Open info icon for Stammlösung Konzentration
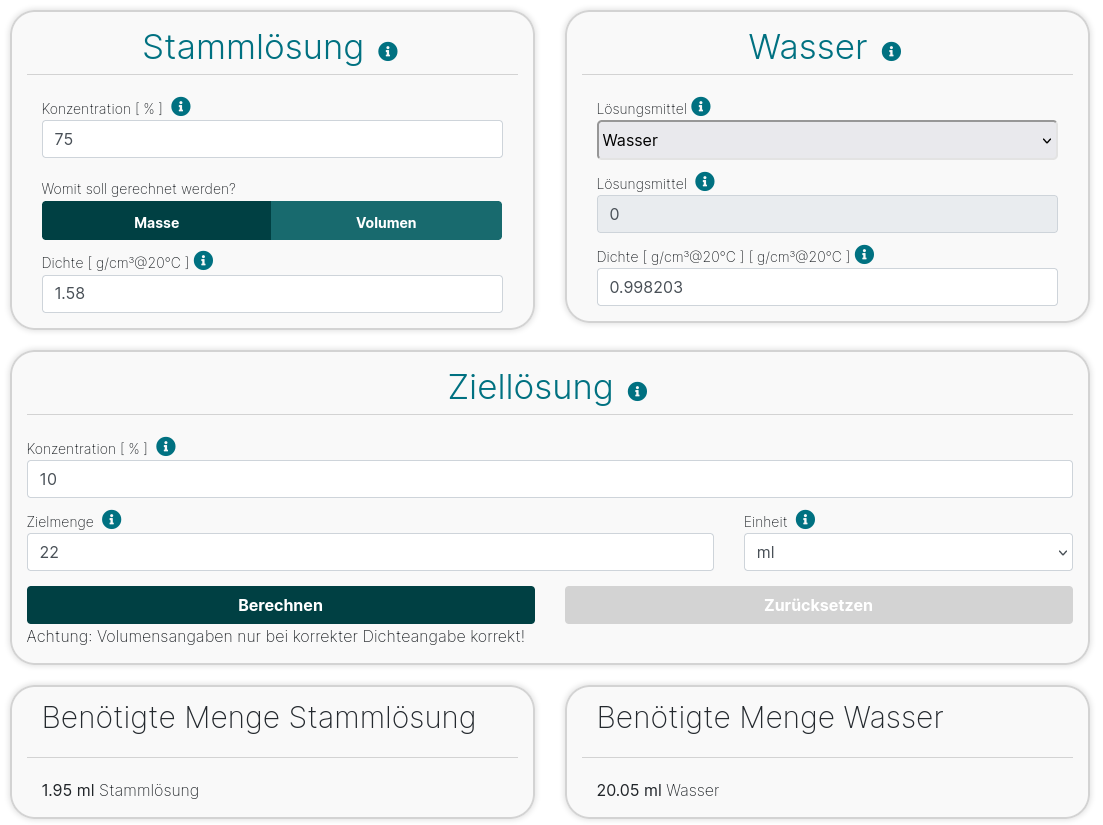This screenshot has width=1103, height=825. (181, 107)
